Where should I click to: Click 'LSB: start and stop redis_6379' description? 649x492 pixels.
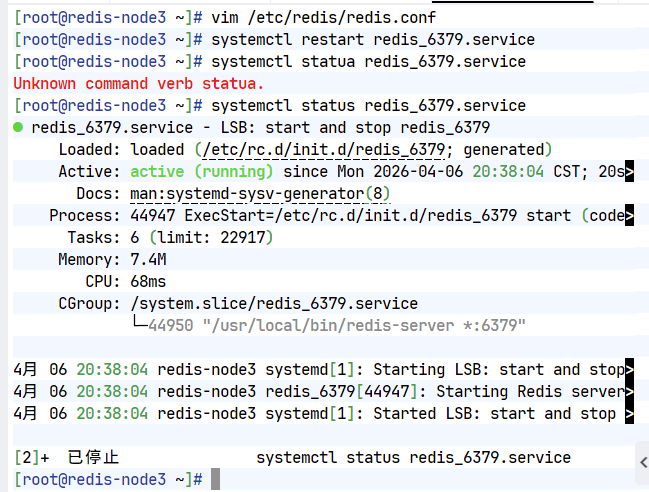[x=355, y=127]
